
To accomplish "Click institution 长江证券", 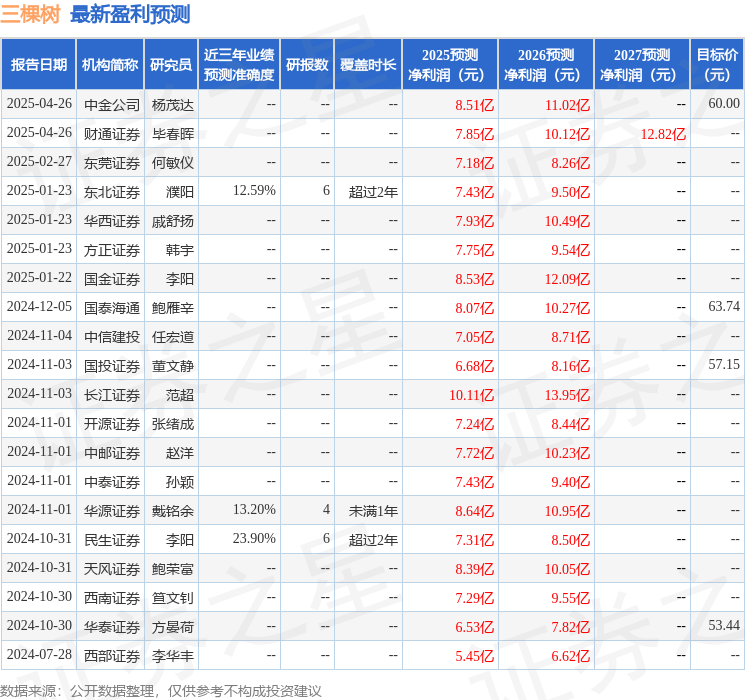I will [112, 395].
